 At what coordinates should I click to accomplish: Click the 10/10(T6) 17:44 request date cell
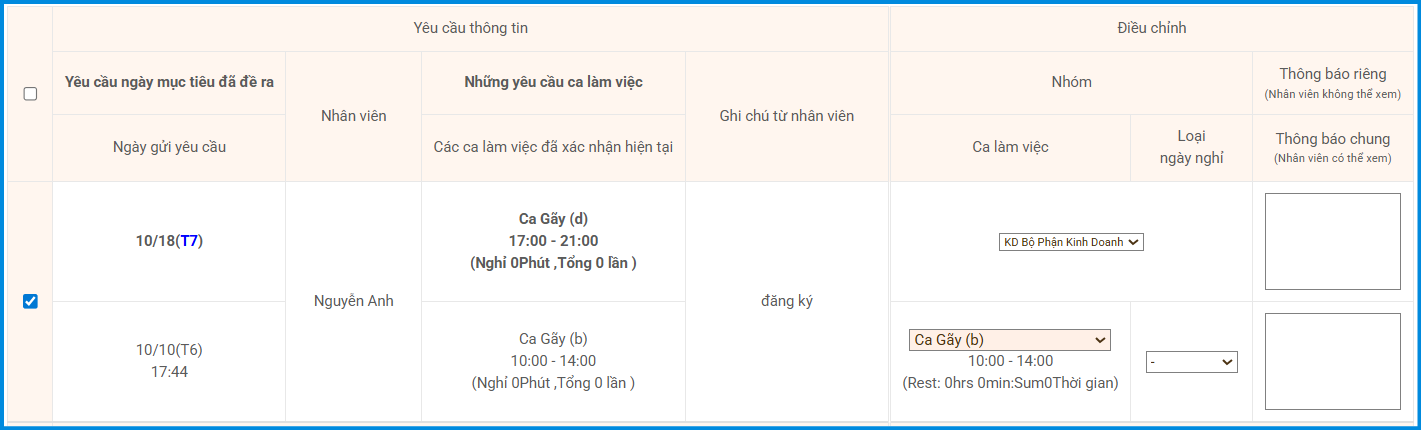click(x=169, y=361)
